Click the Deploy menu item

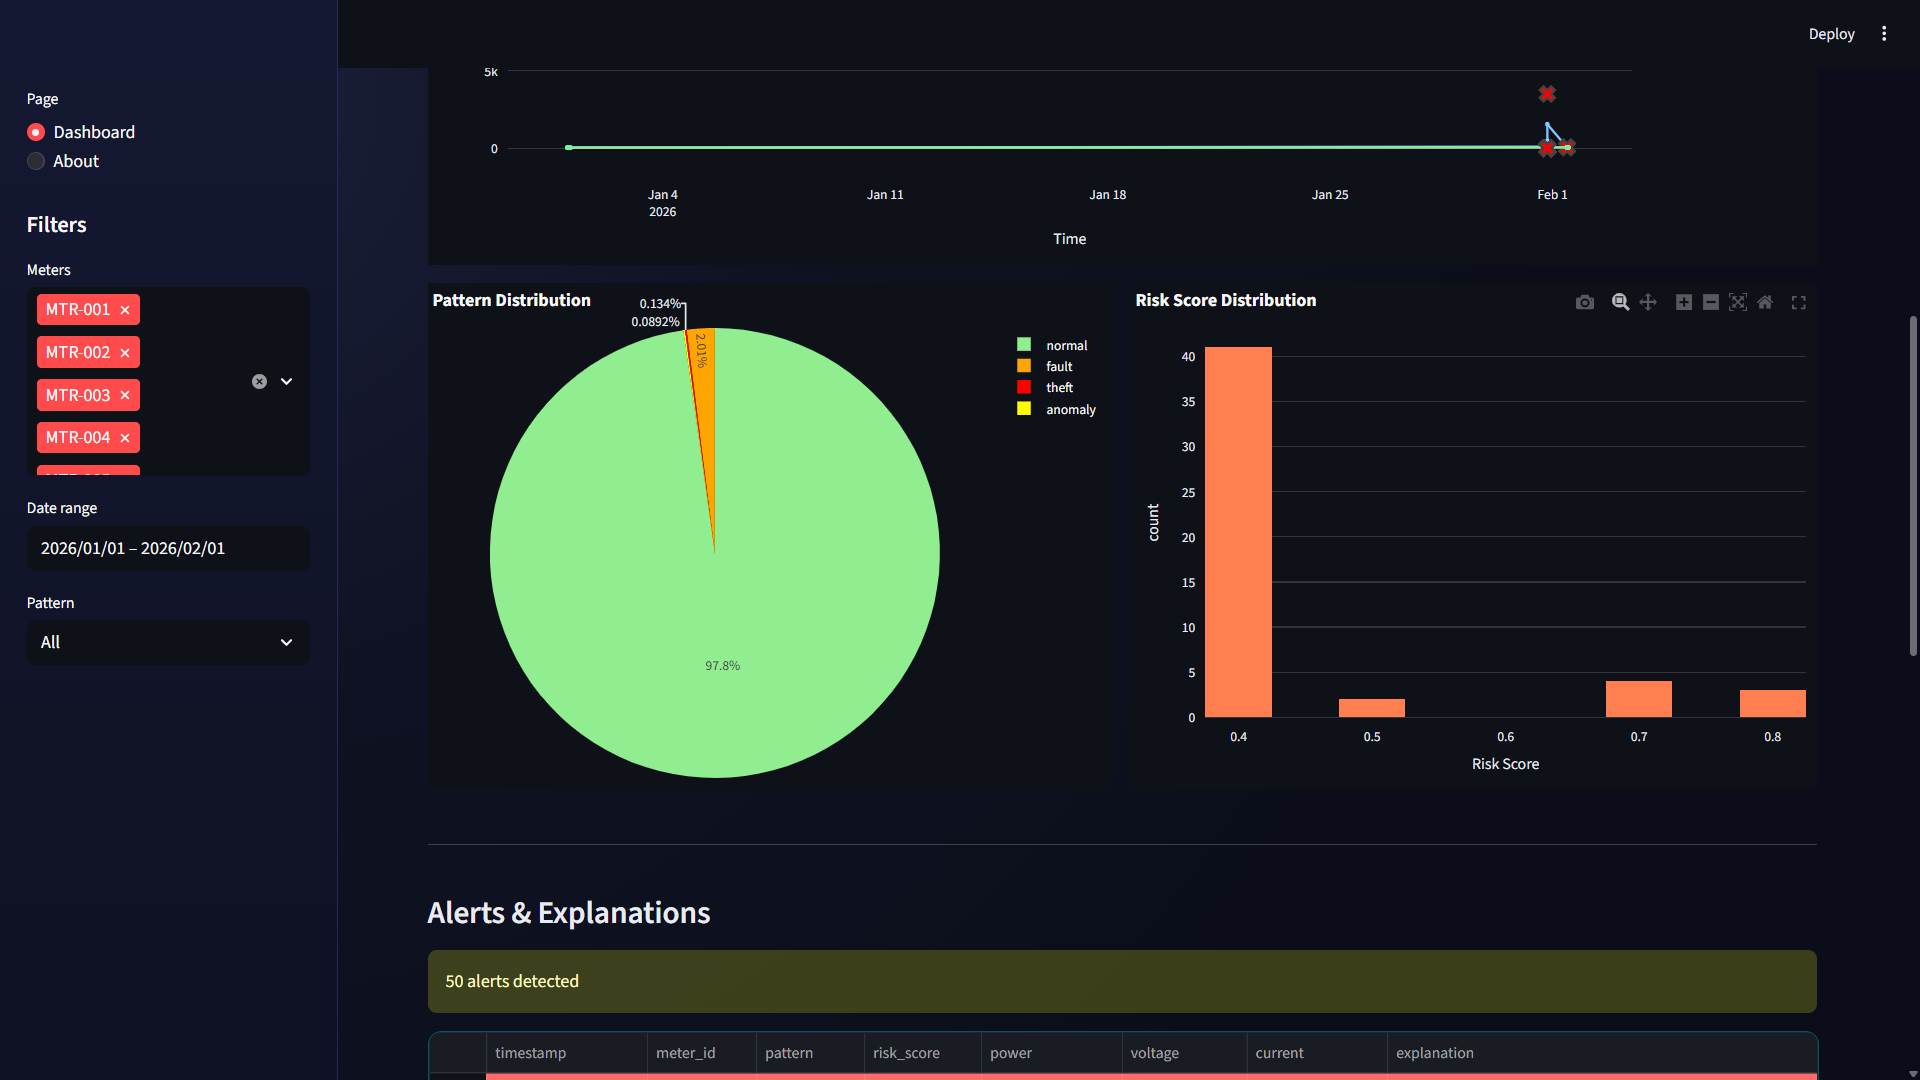(x=1832, y=33)
